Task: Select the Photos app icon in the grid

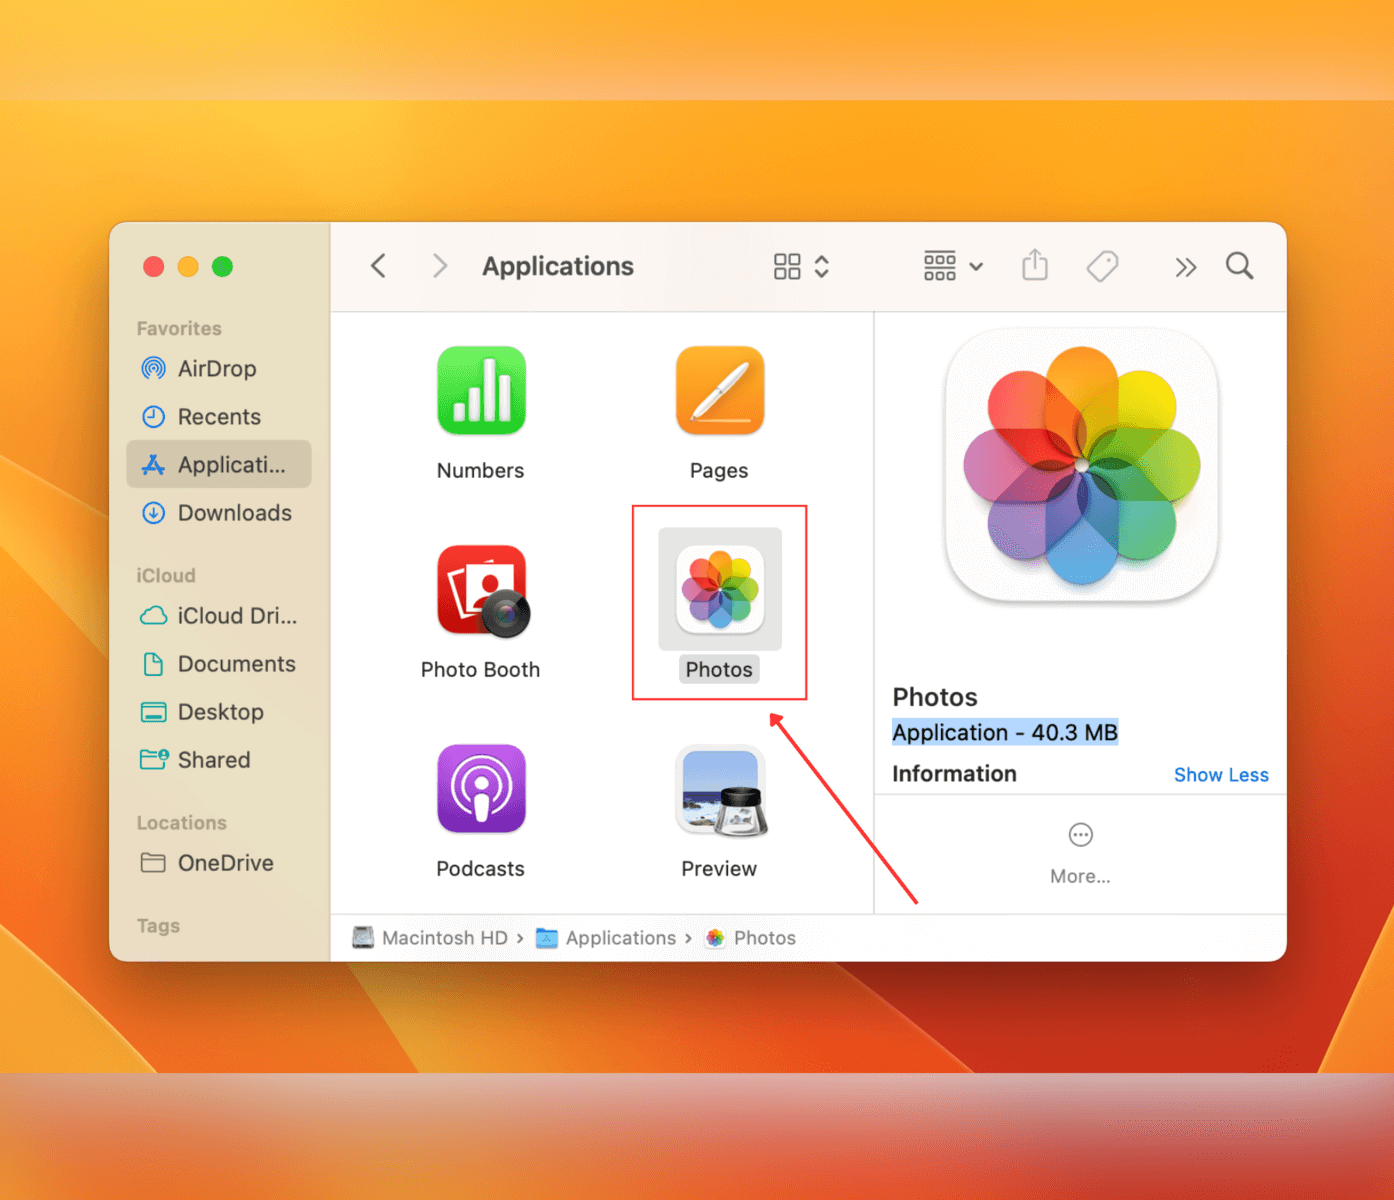Action: tap(720, 590)
